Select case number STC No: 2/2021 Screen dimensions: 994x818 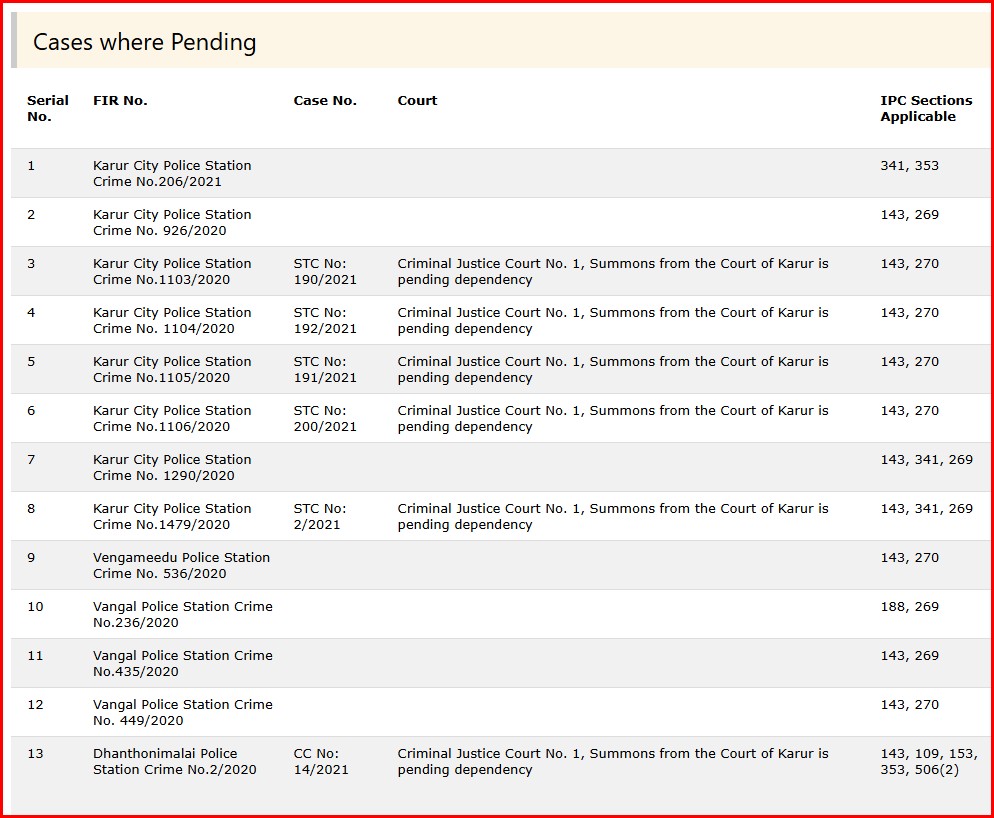coord(320,516)
